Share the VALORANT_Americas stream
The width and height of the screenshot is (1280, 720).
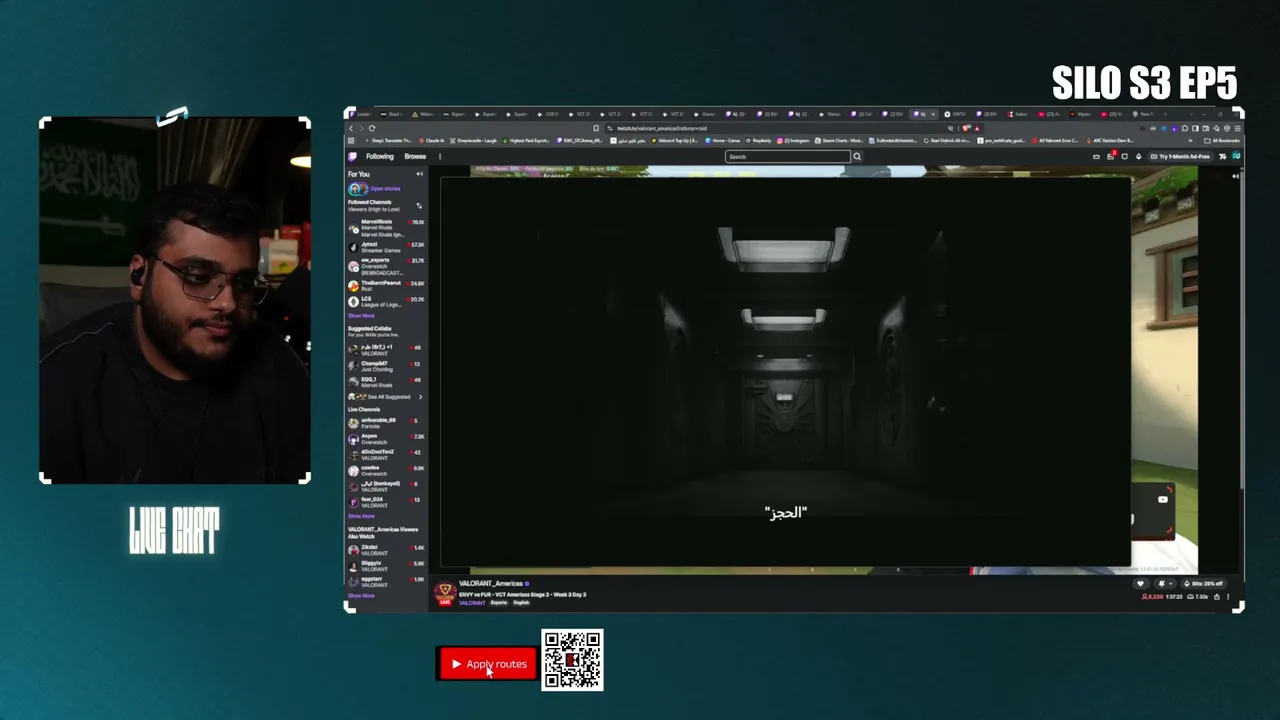(x=1216, y=597)
